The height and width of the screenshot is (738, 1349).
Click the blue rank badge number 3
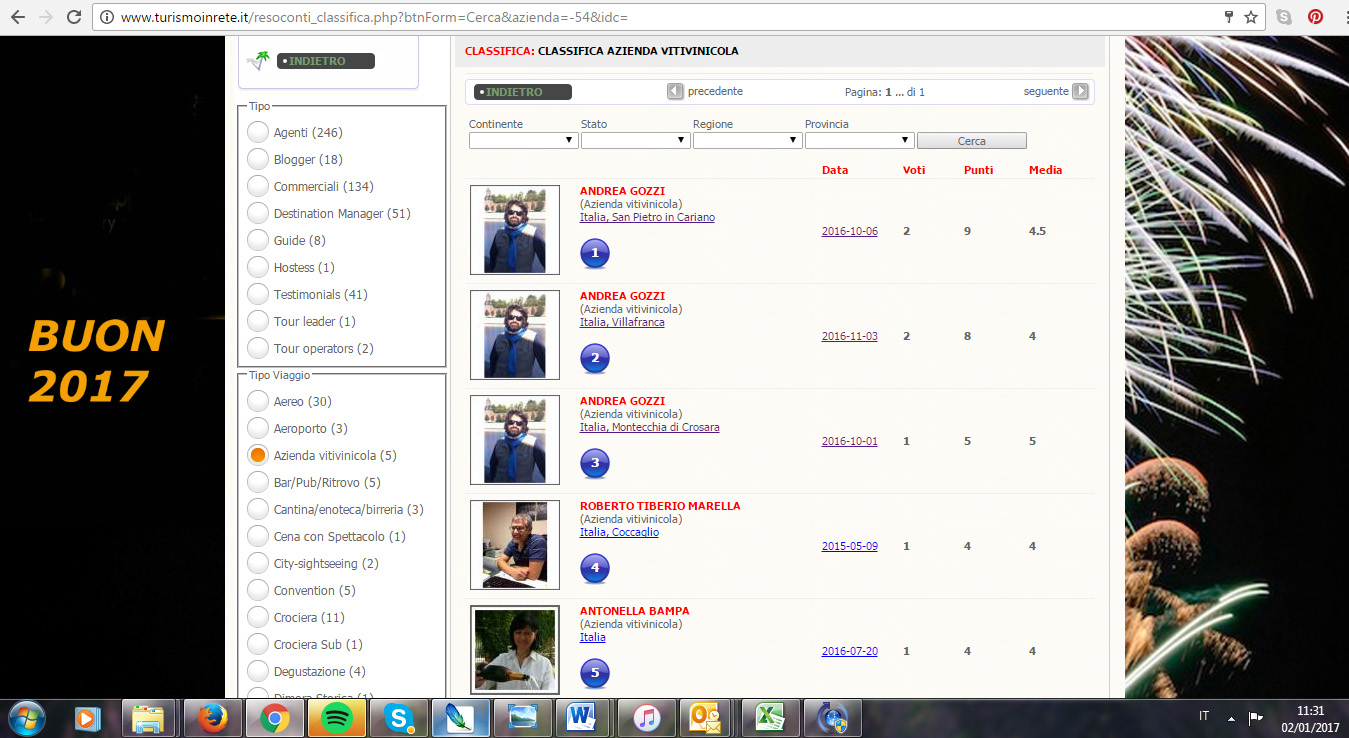pyautogui.click(x=595, y=464)
